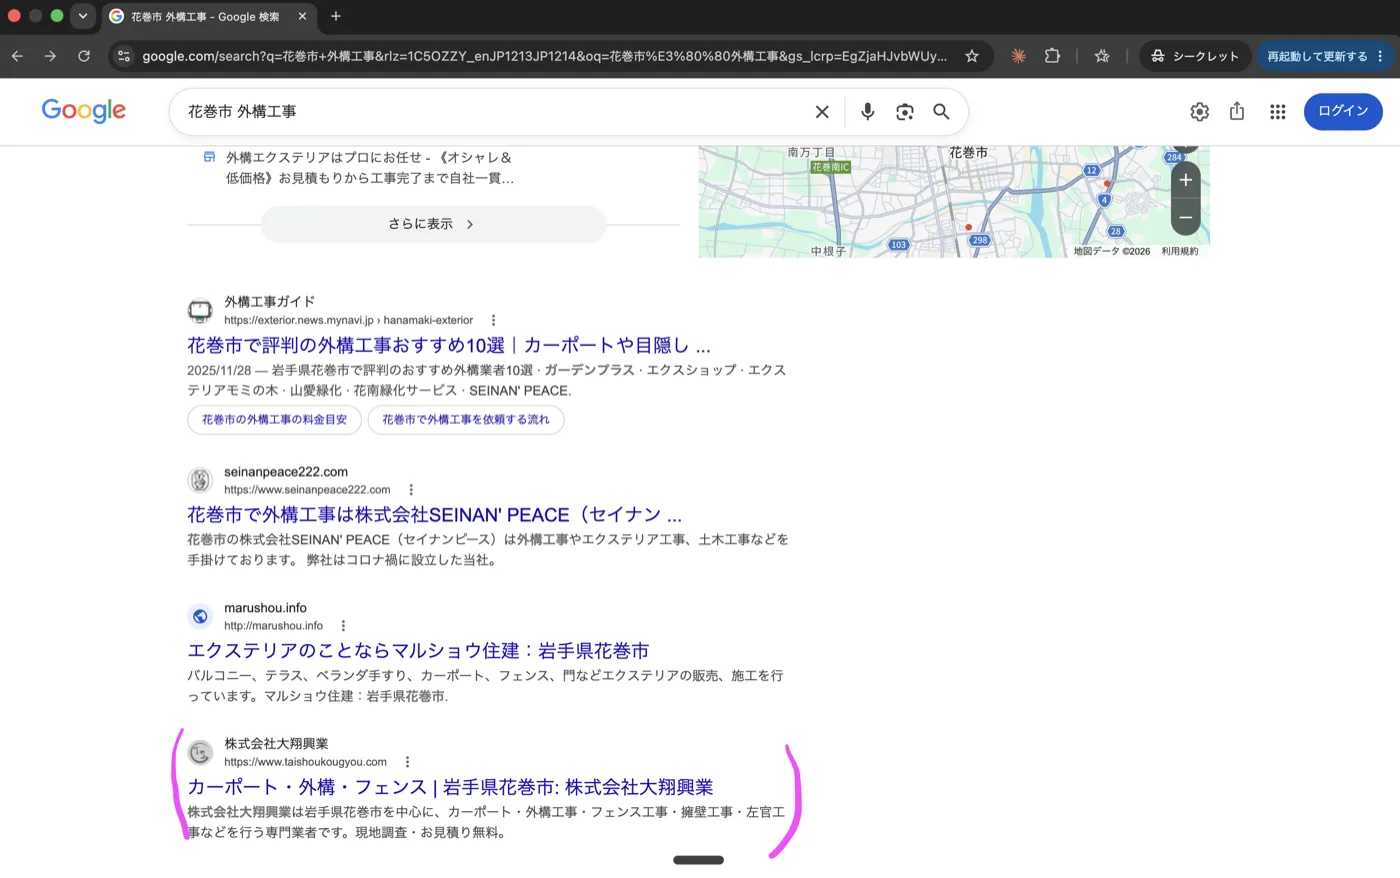Select the 花巻市 外構工事 - Google 検索 tab
Screen dimensions: 1400x878
tap(205, 16)
